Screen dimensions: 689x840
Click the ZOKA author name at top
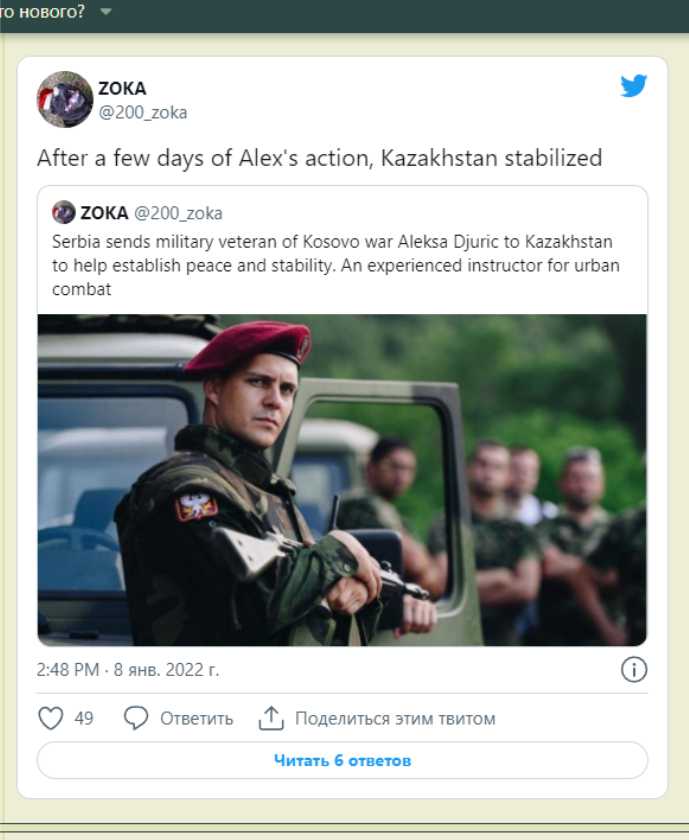coord(122,88)
